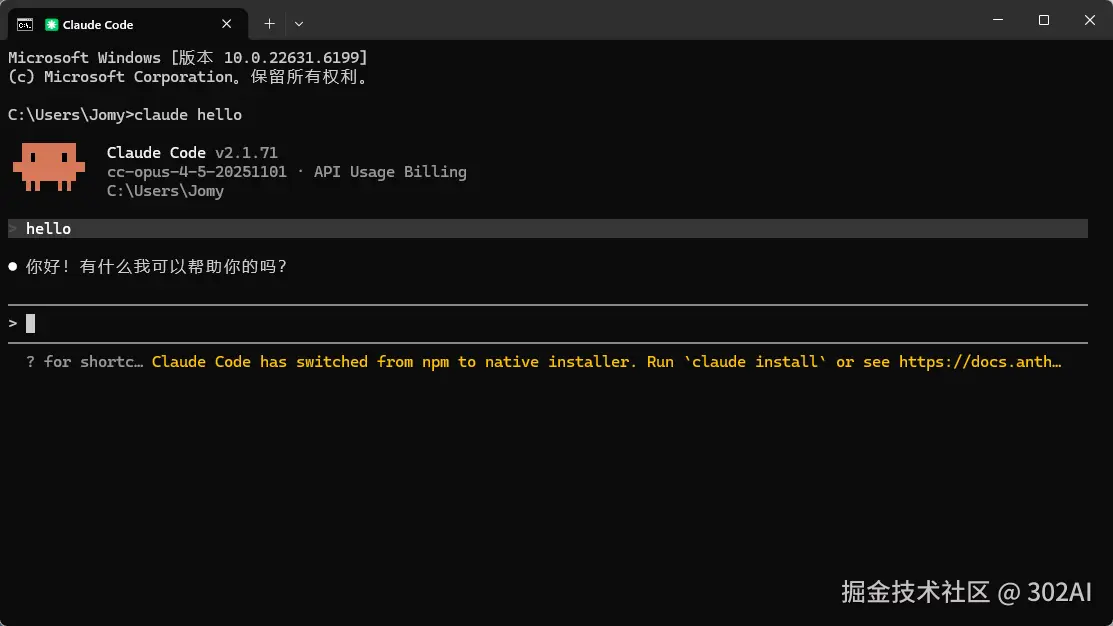This screenshot has height=626, width=1113.
Task: Open a new terminal tab with plus
Action: tap(269, 24)
